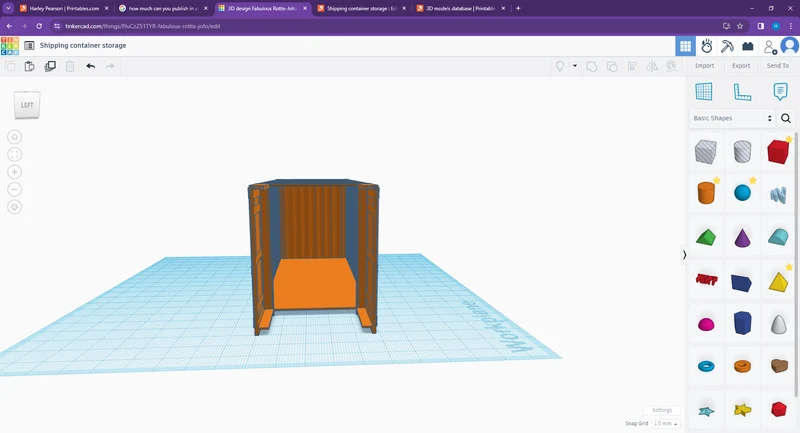Switch to 3D design grid view
Screen dimensions: 800x433
pos(685,46)
